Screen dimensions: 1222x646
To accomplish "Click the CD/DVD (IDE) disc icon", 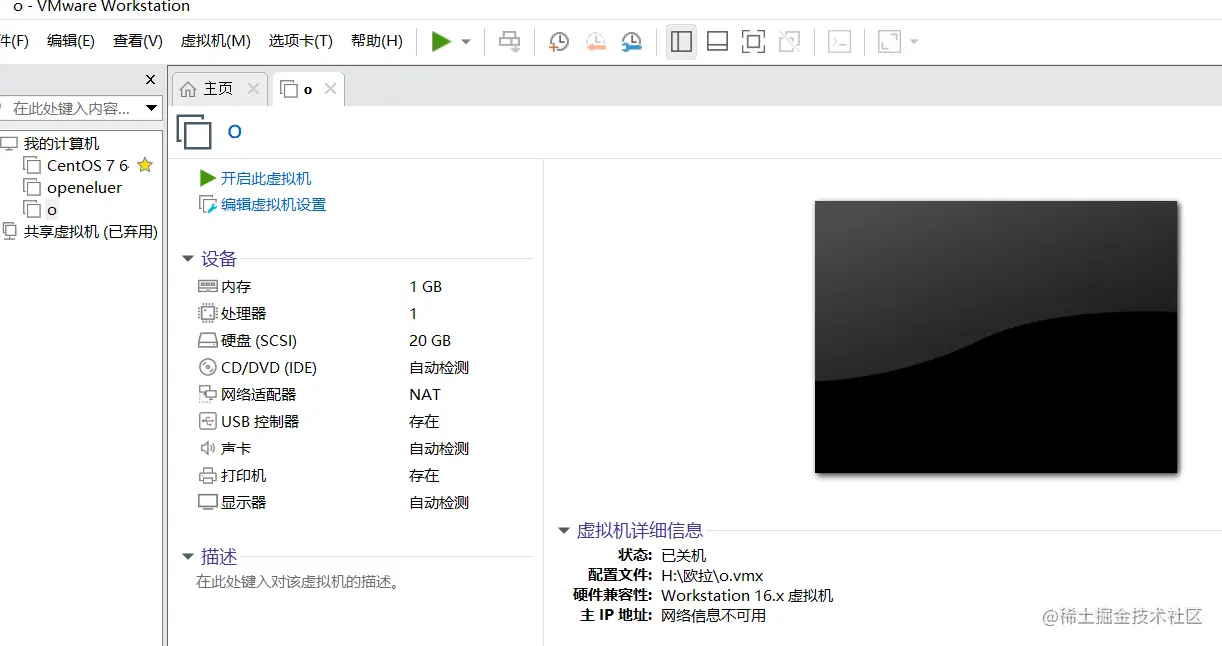I will pyautogui.click(x=208, y=367).
